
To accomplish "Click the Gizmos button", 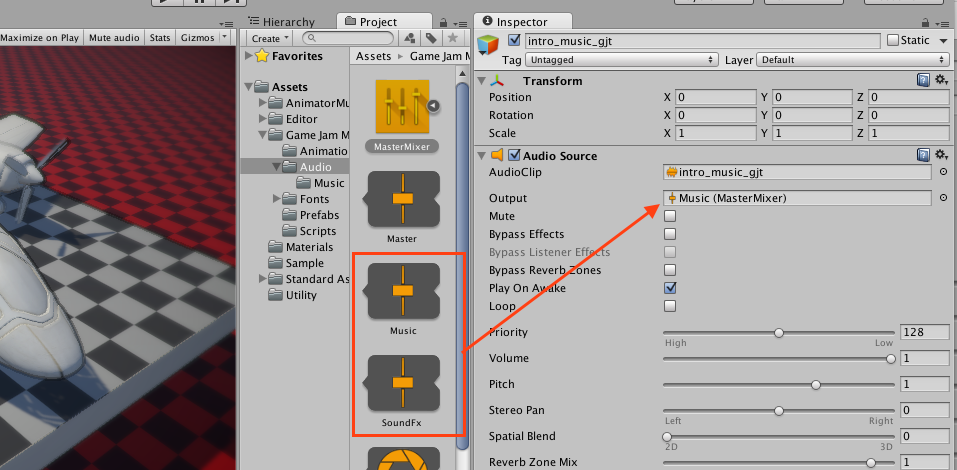I will tap(198, 37).
